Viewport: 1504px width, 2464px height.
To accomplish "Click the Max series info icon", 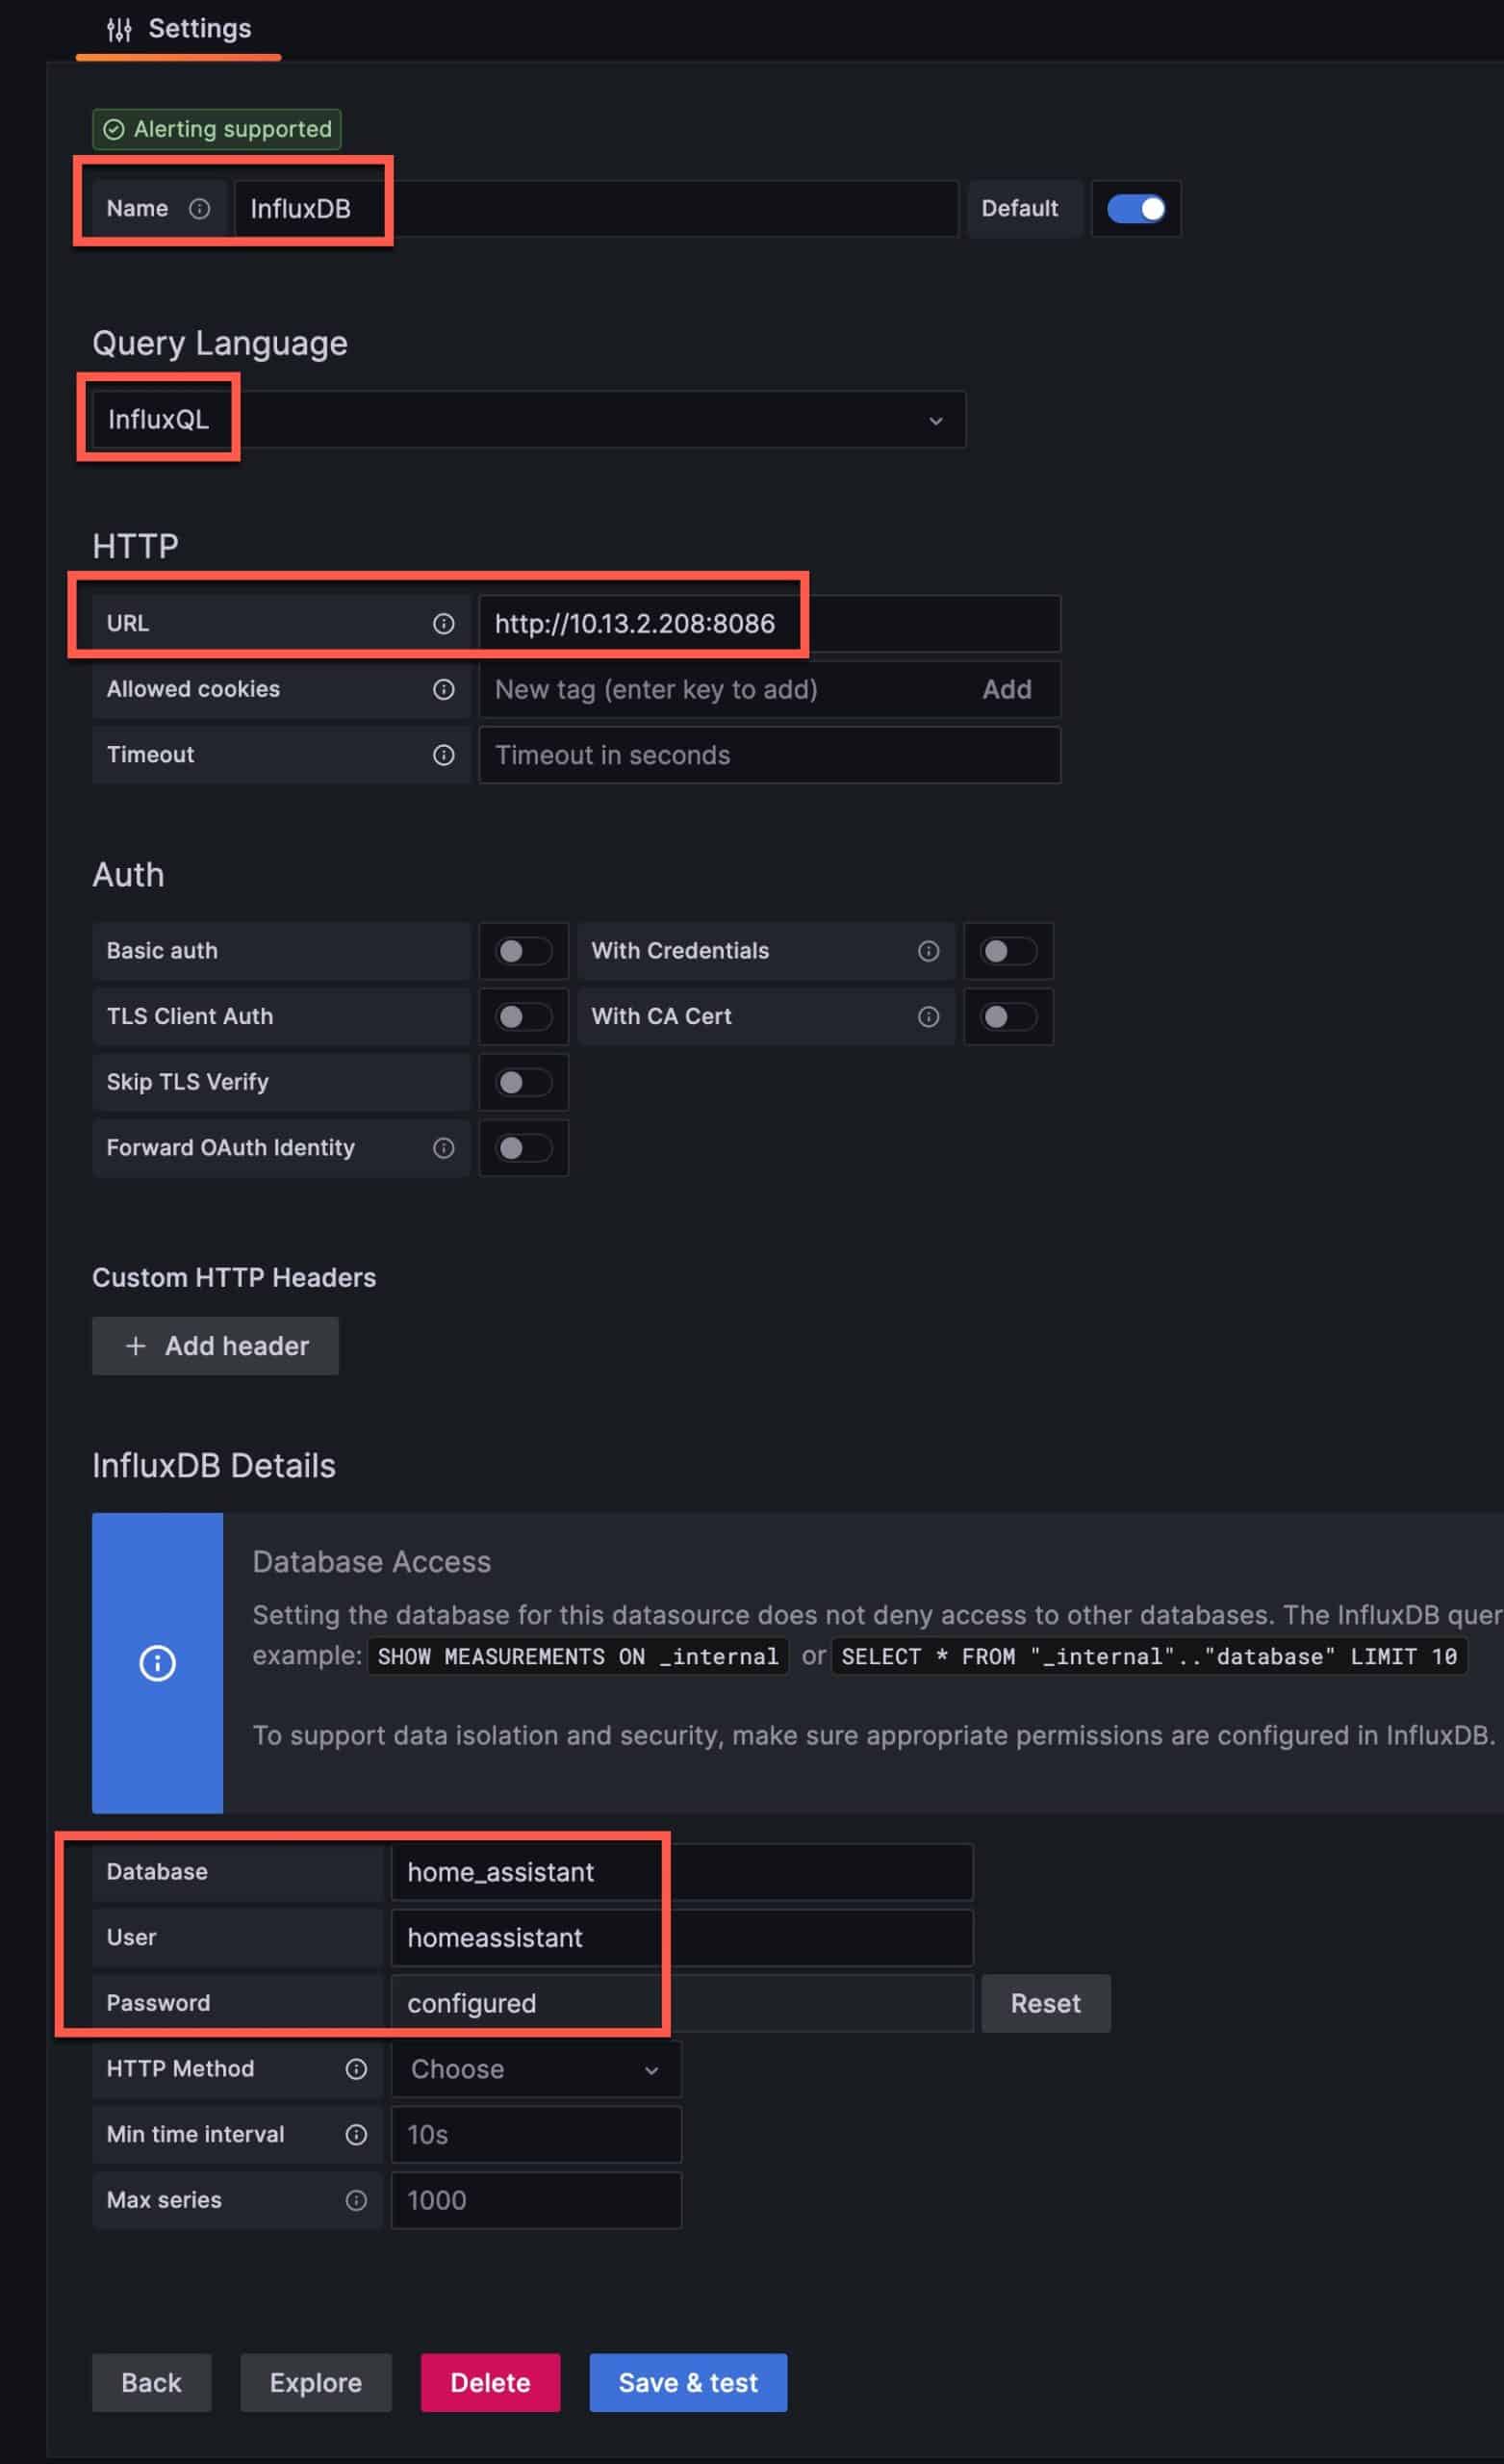I will (x=356, y=2200).
